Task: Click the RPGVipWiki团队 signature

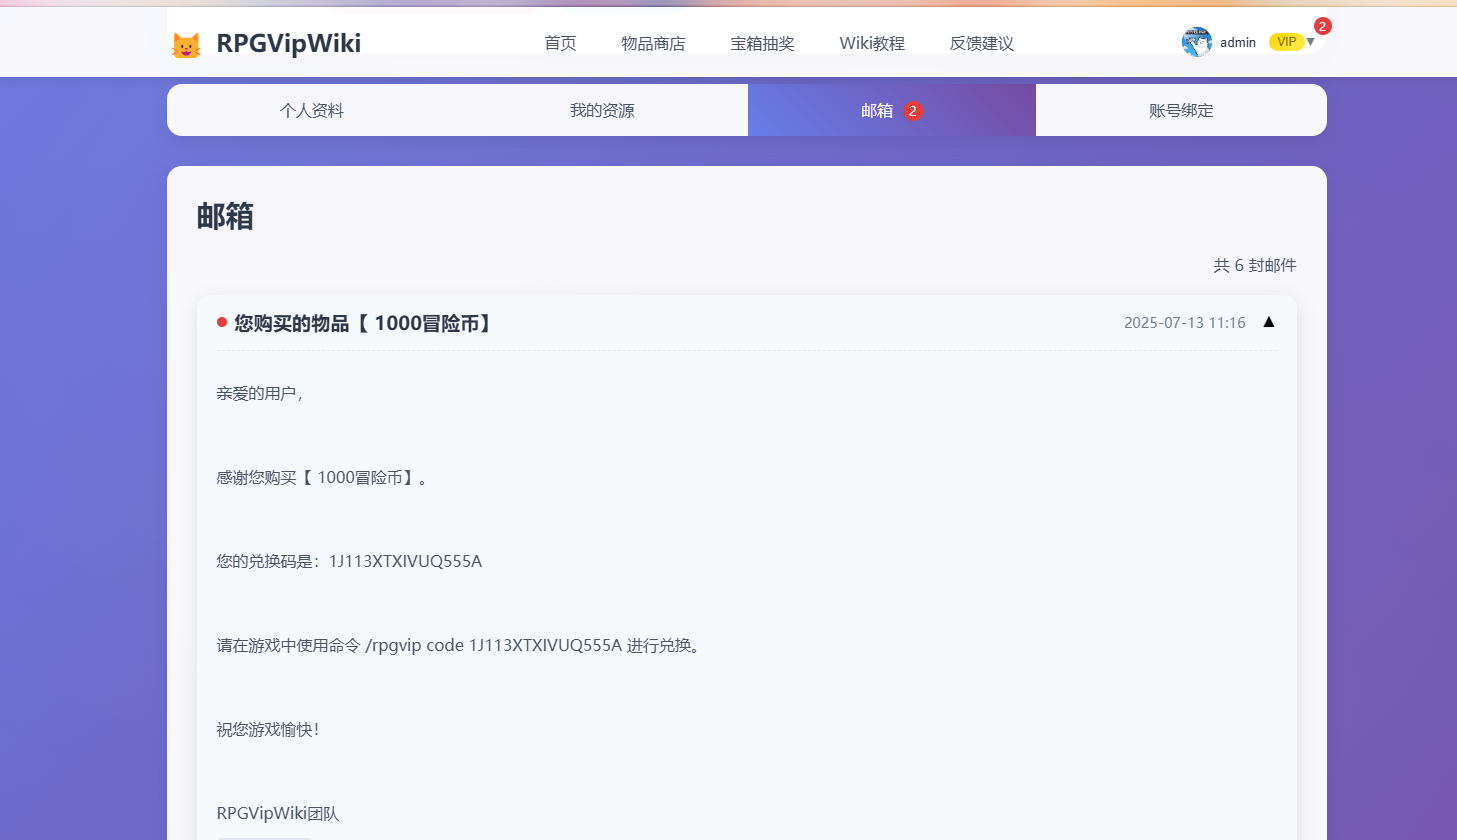Action: 278,813
